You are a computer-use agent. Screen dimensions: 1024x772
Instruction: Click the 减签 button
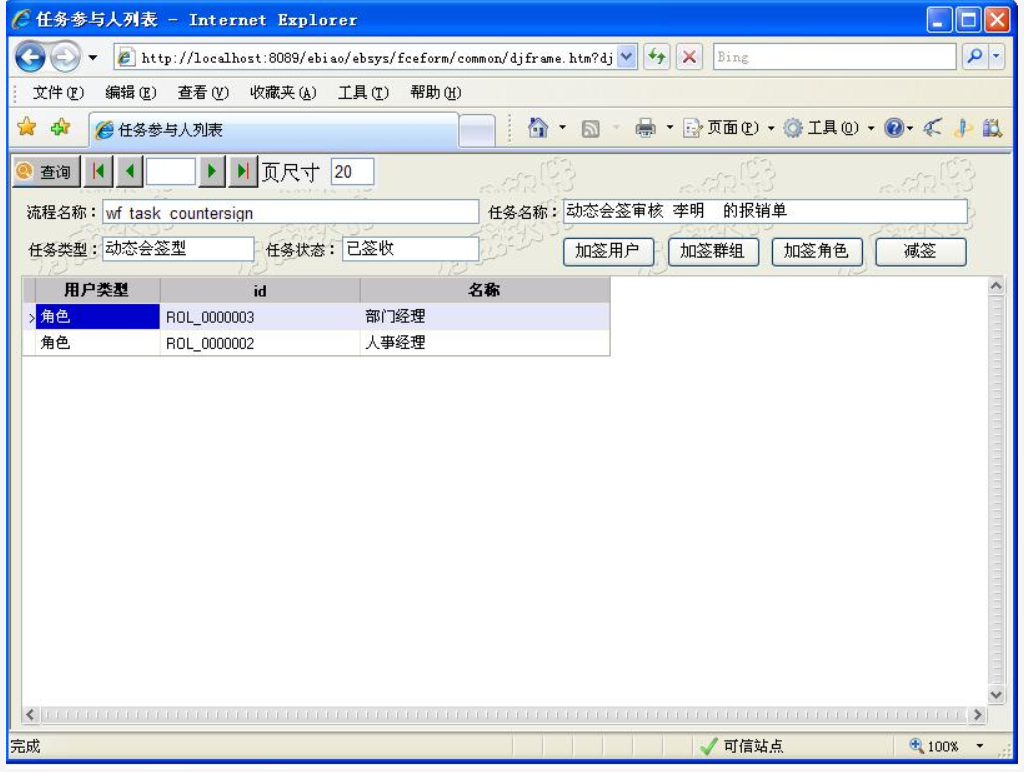920,251
